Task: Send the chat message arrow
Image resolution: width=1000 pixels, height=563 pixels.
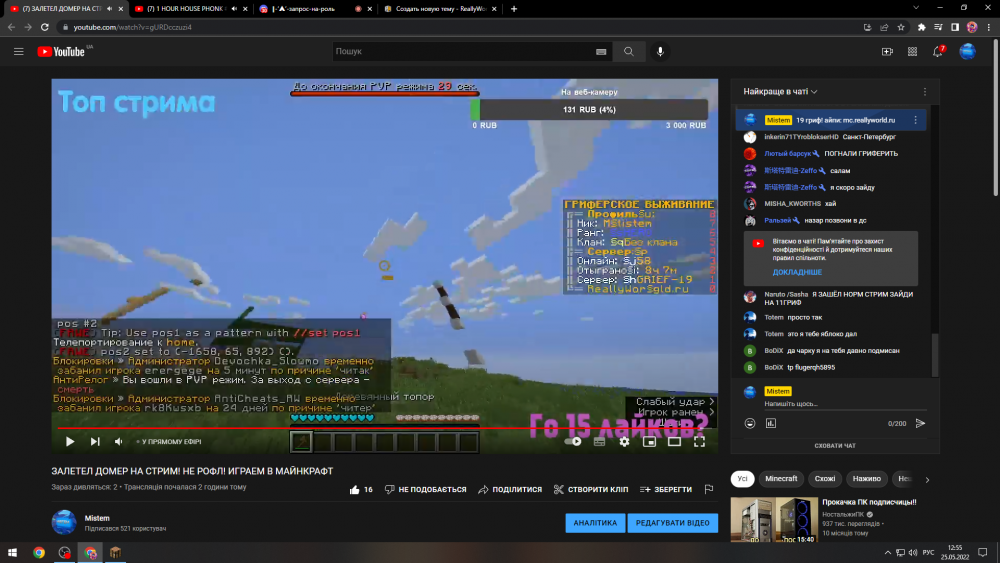Action: pyautogui.click(x=920, y=423)
